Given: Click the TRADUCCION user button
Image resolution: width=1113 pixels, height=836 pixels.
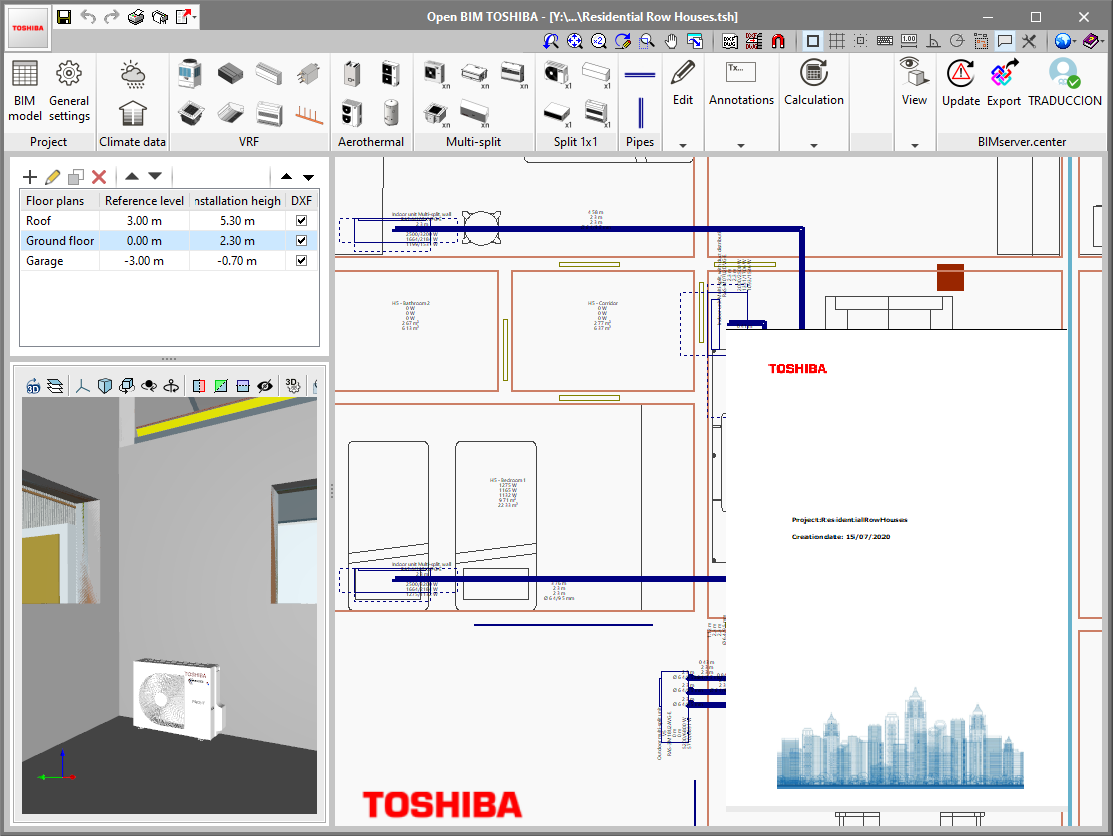Looking at the screenshot, I should (1065, 83).
